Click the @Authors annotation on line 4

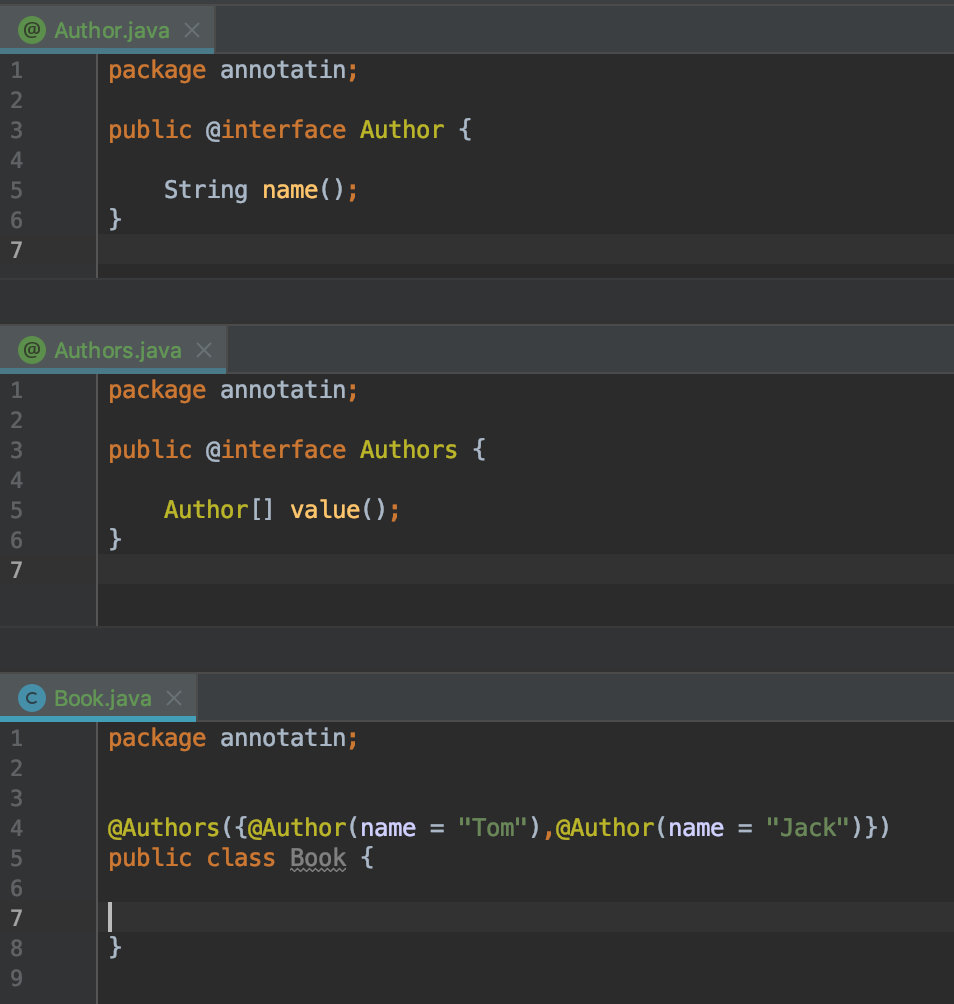point(163,827)
